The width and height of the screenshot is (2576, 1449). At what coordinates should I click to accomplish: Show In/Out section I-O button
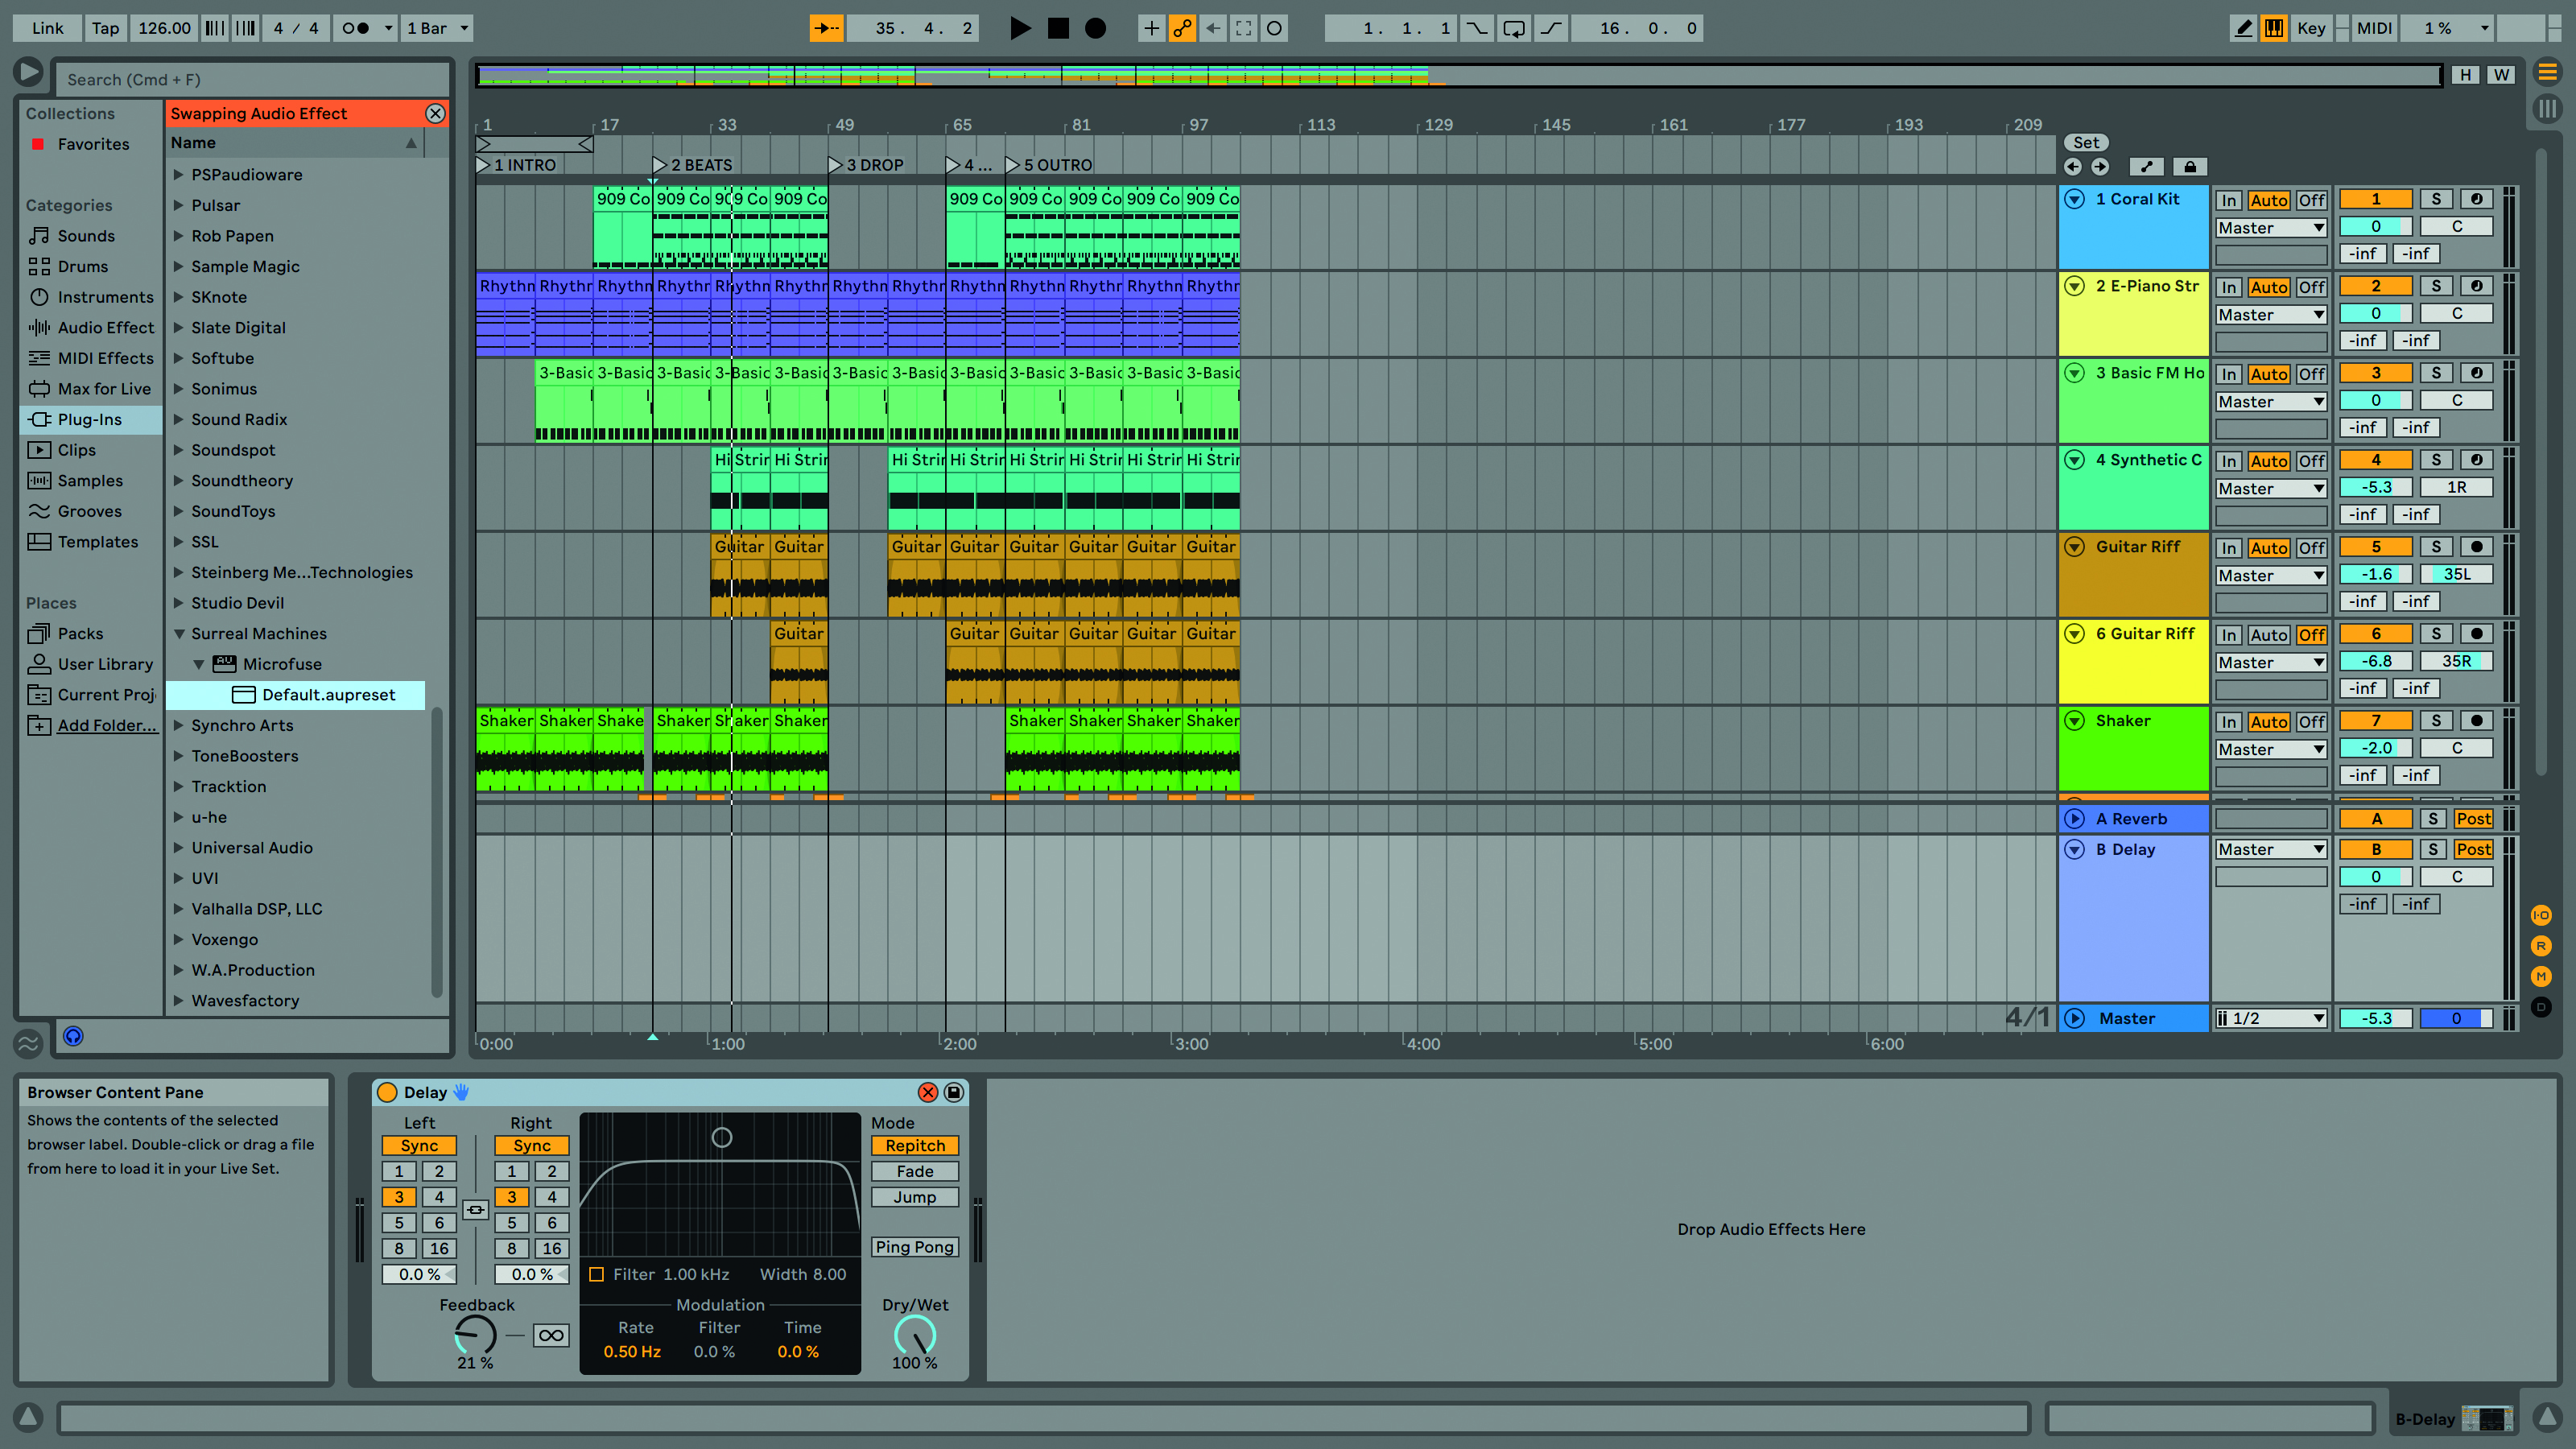point(2541,915)
